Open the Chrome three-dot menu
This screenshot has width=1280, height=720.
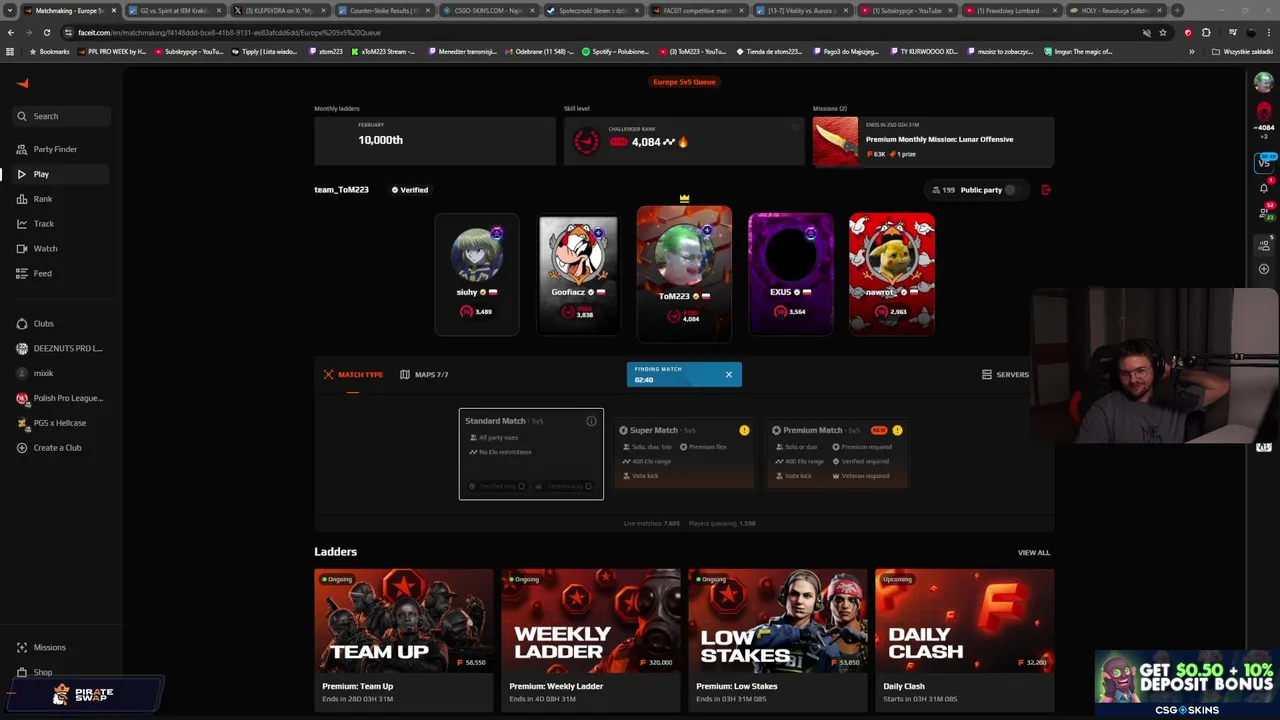(1267, 32)
